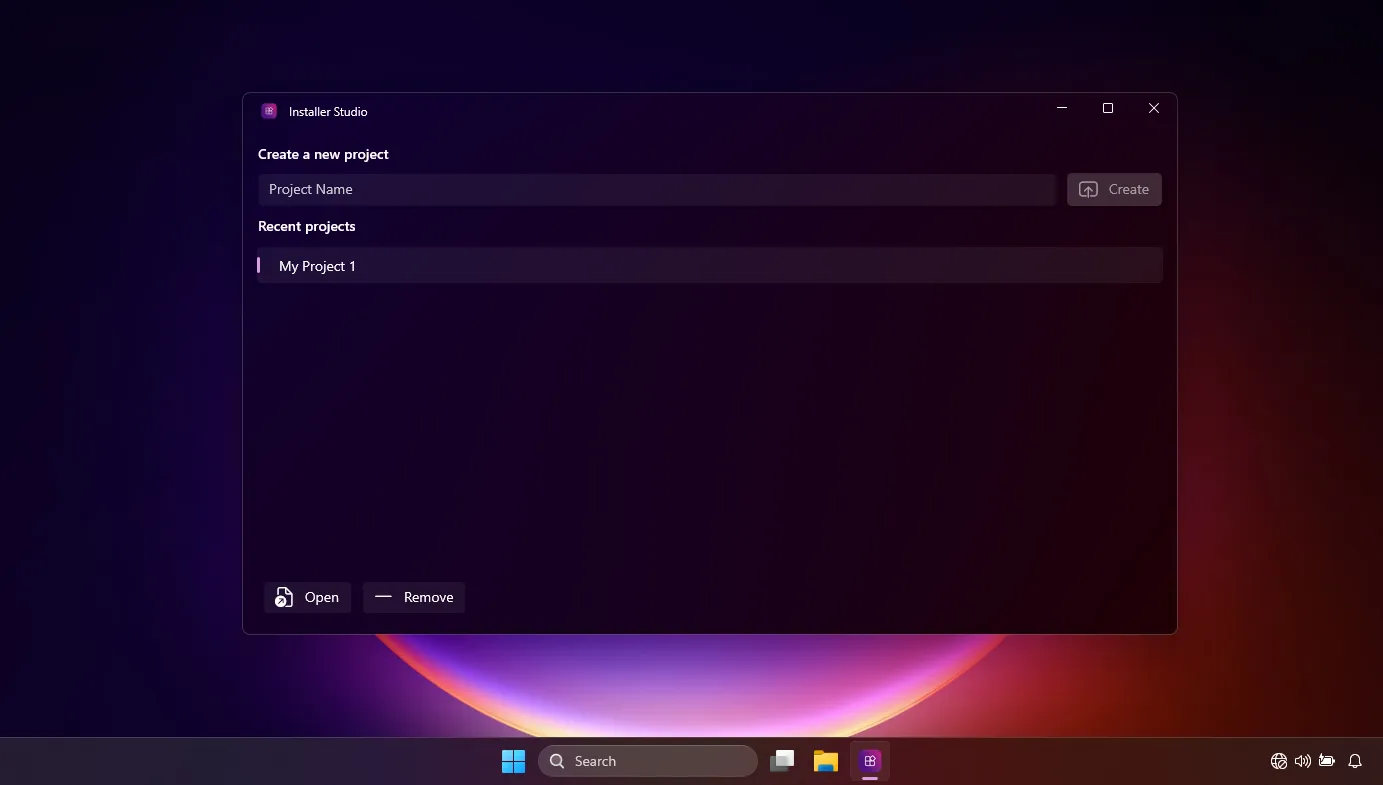Image resolution: width=1383 pixels, height=785 pixels.
Task: Click the magnifier icon in the Search box
Action: (x=557, y=761)
